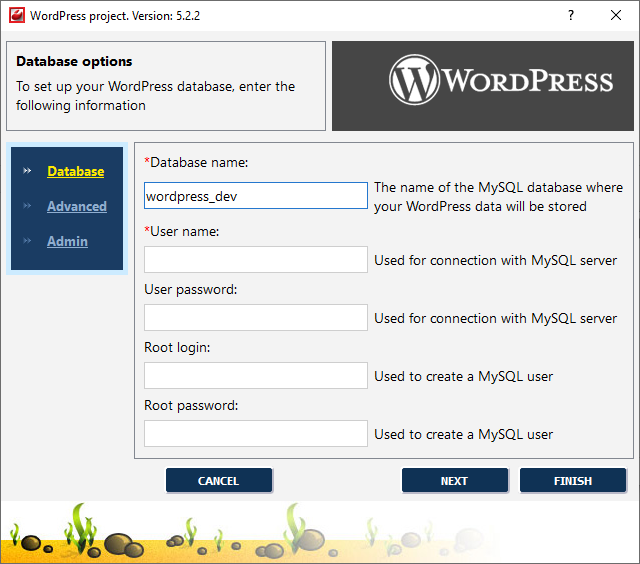Click the "*User name:" label

click(x=182, y=231)
